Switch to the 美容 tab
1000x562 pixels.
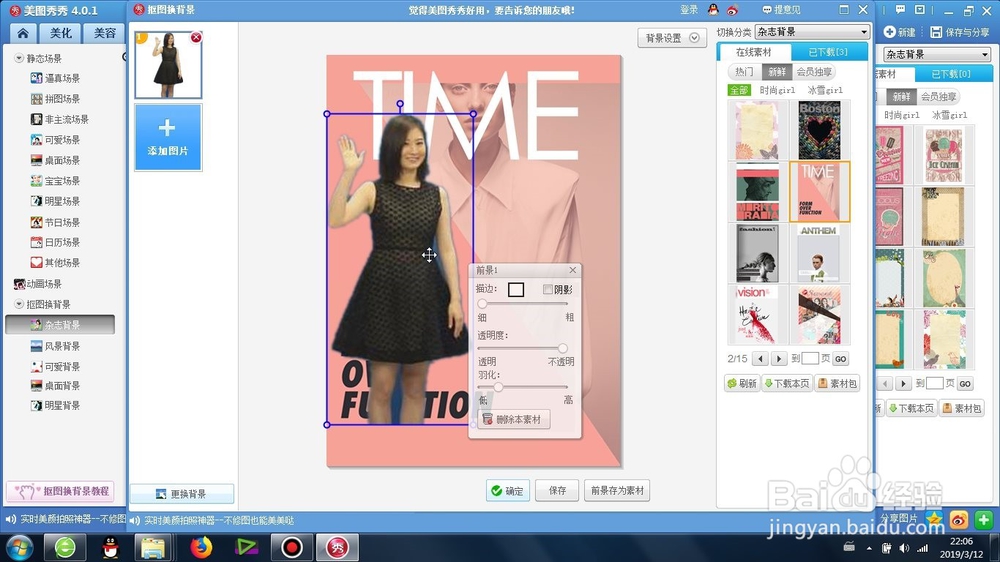(104, 33)
